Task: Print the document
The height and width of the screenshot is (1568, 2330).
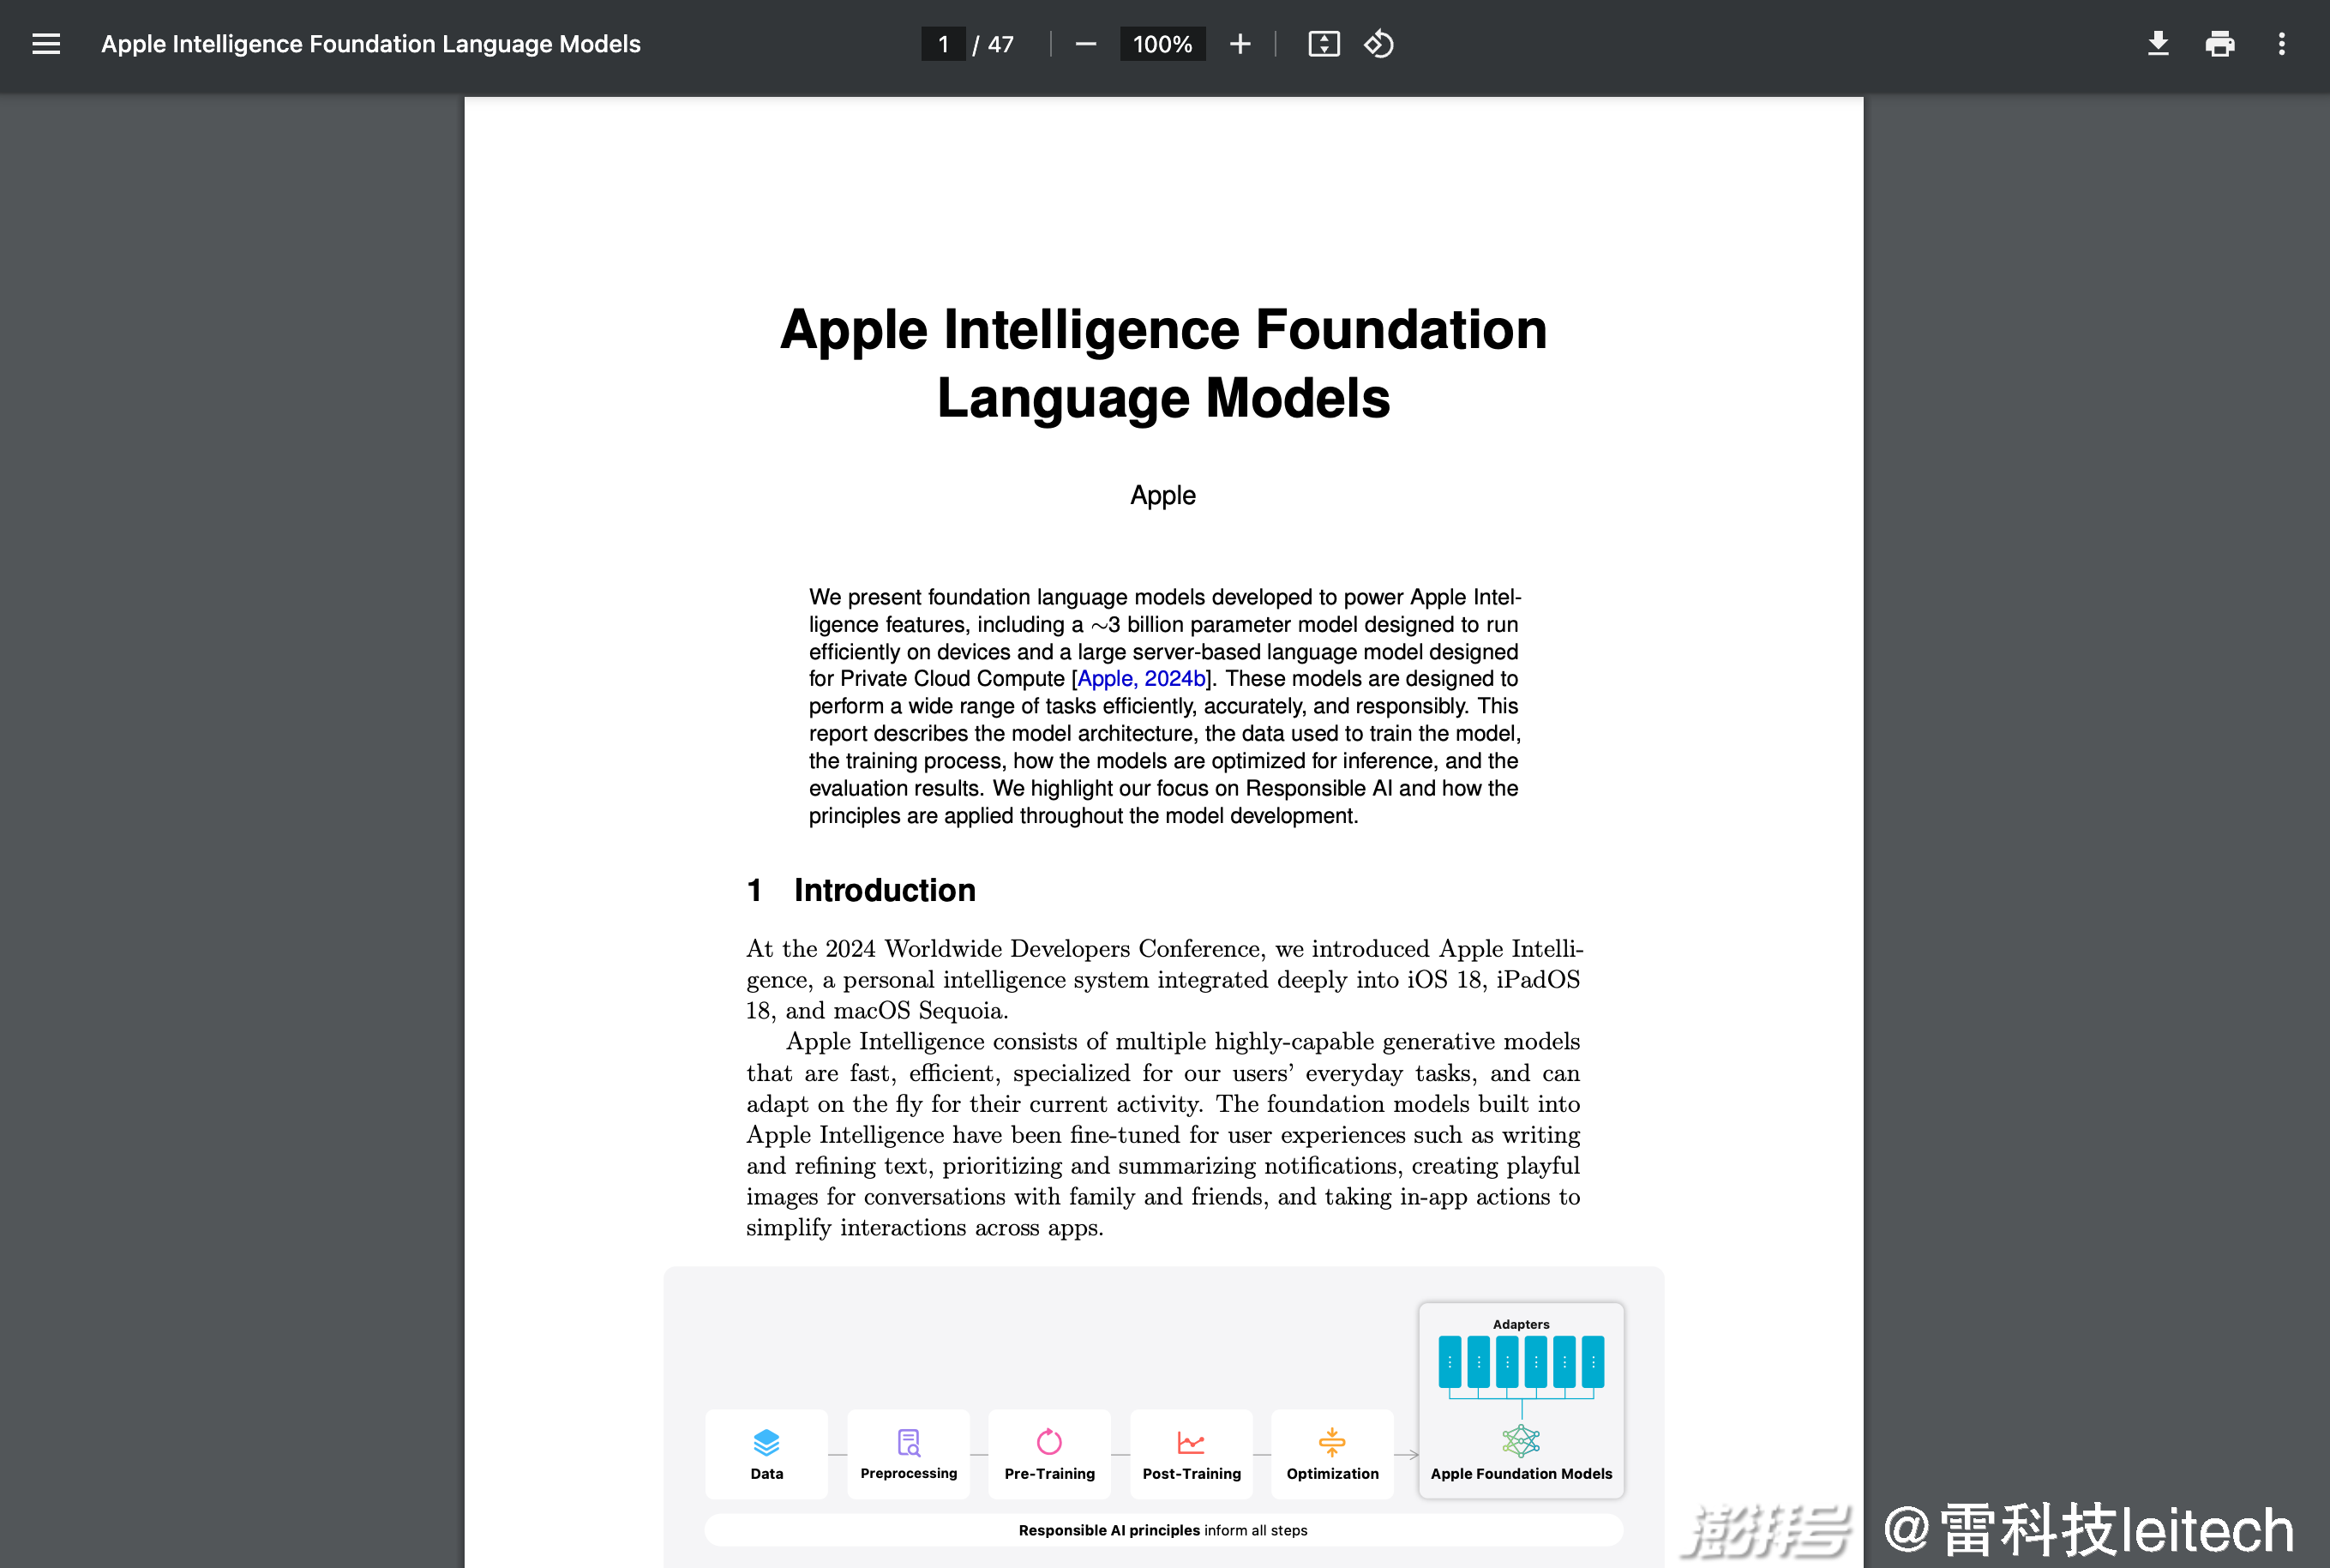Action: point(2220,44)
